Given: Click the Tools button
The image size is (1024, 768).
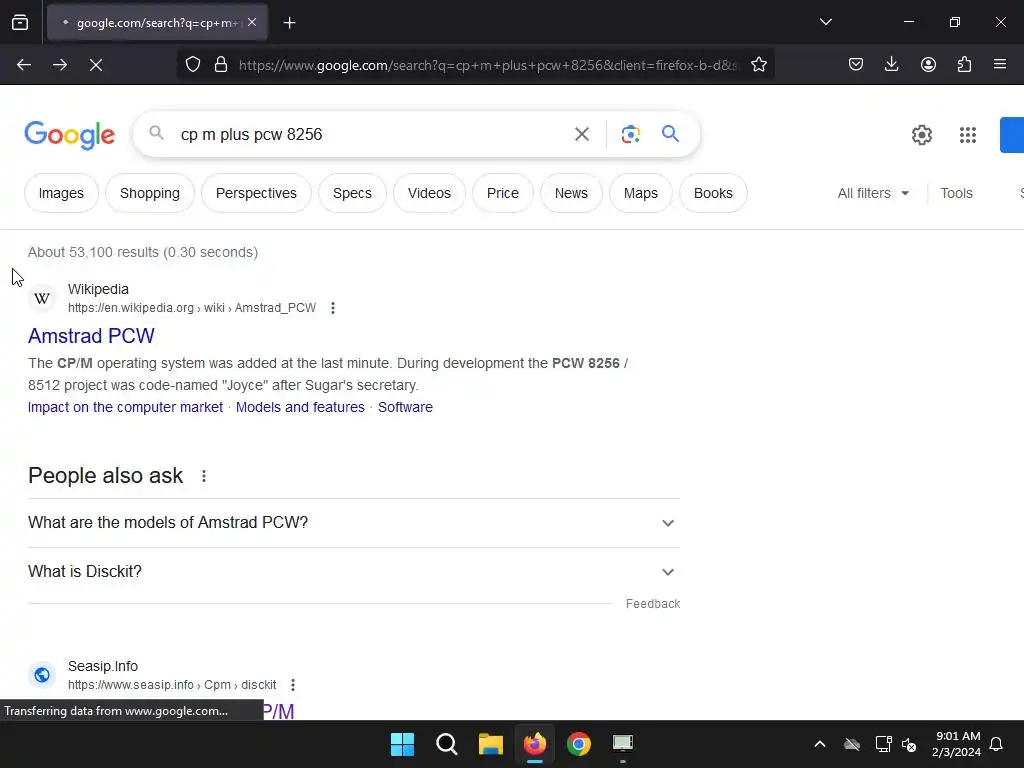Looking at the screenshot, I should click(956, 193).
